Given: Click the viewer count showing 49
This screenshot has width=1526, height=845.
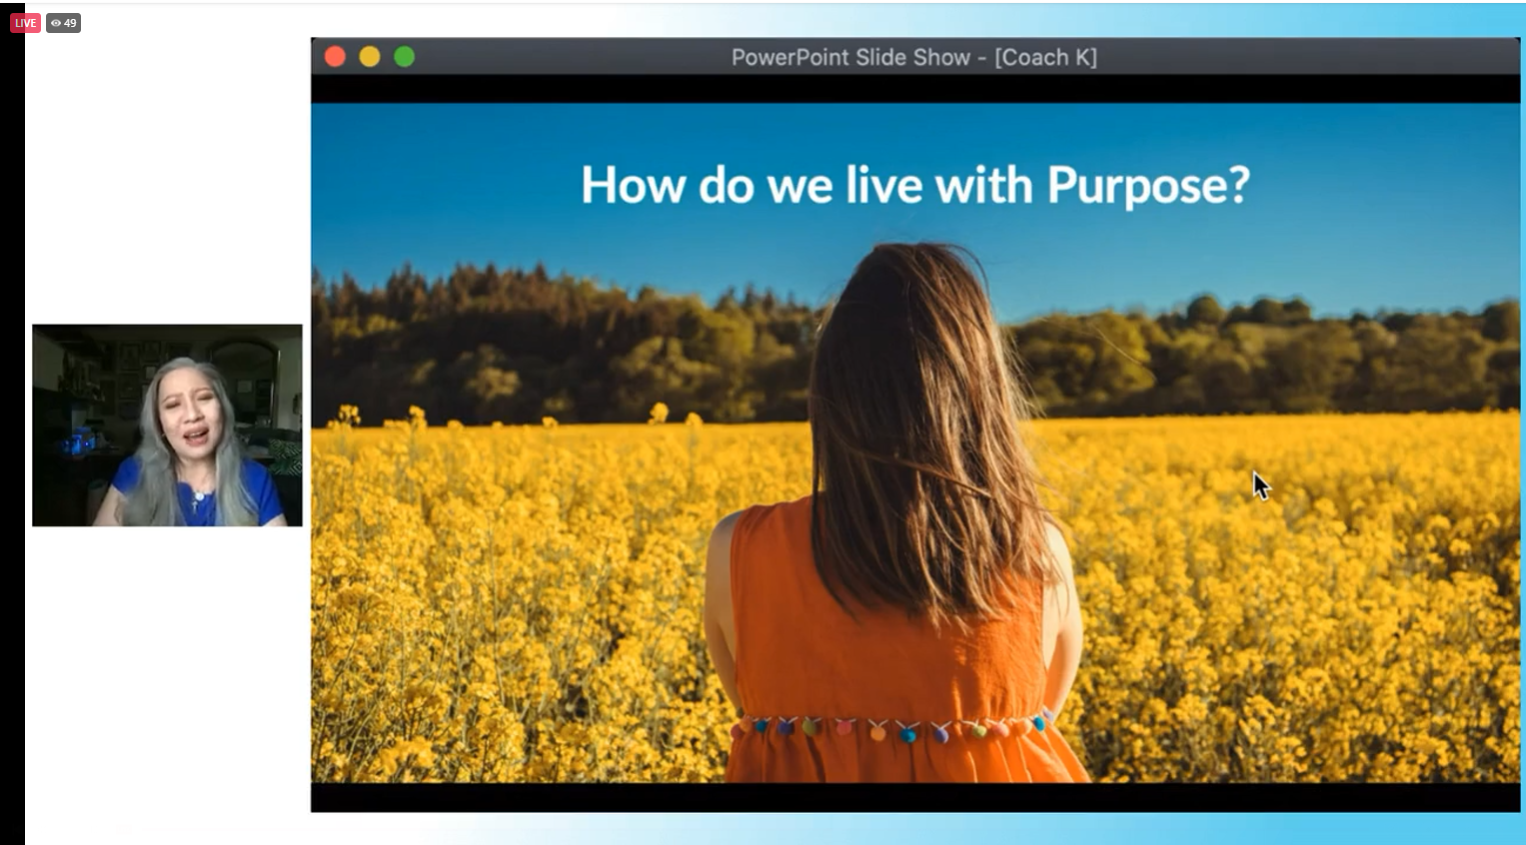Looking at the screenshot, I should (x=63, y=23).
